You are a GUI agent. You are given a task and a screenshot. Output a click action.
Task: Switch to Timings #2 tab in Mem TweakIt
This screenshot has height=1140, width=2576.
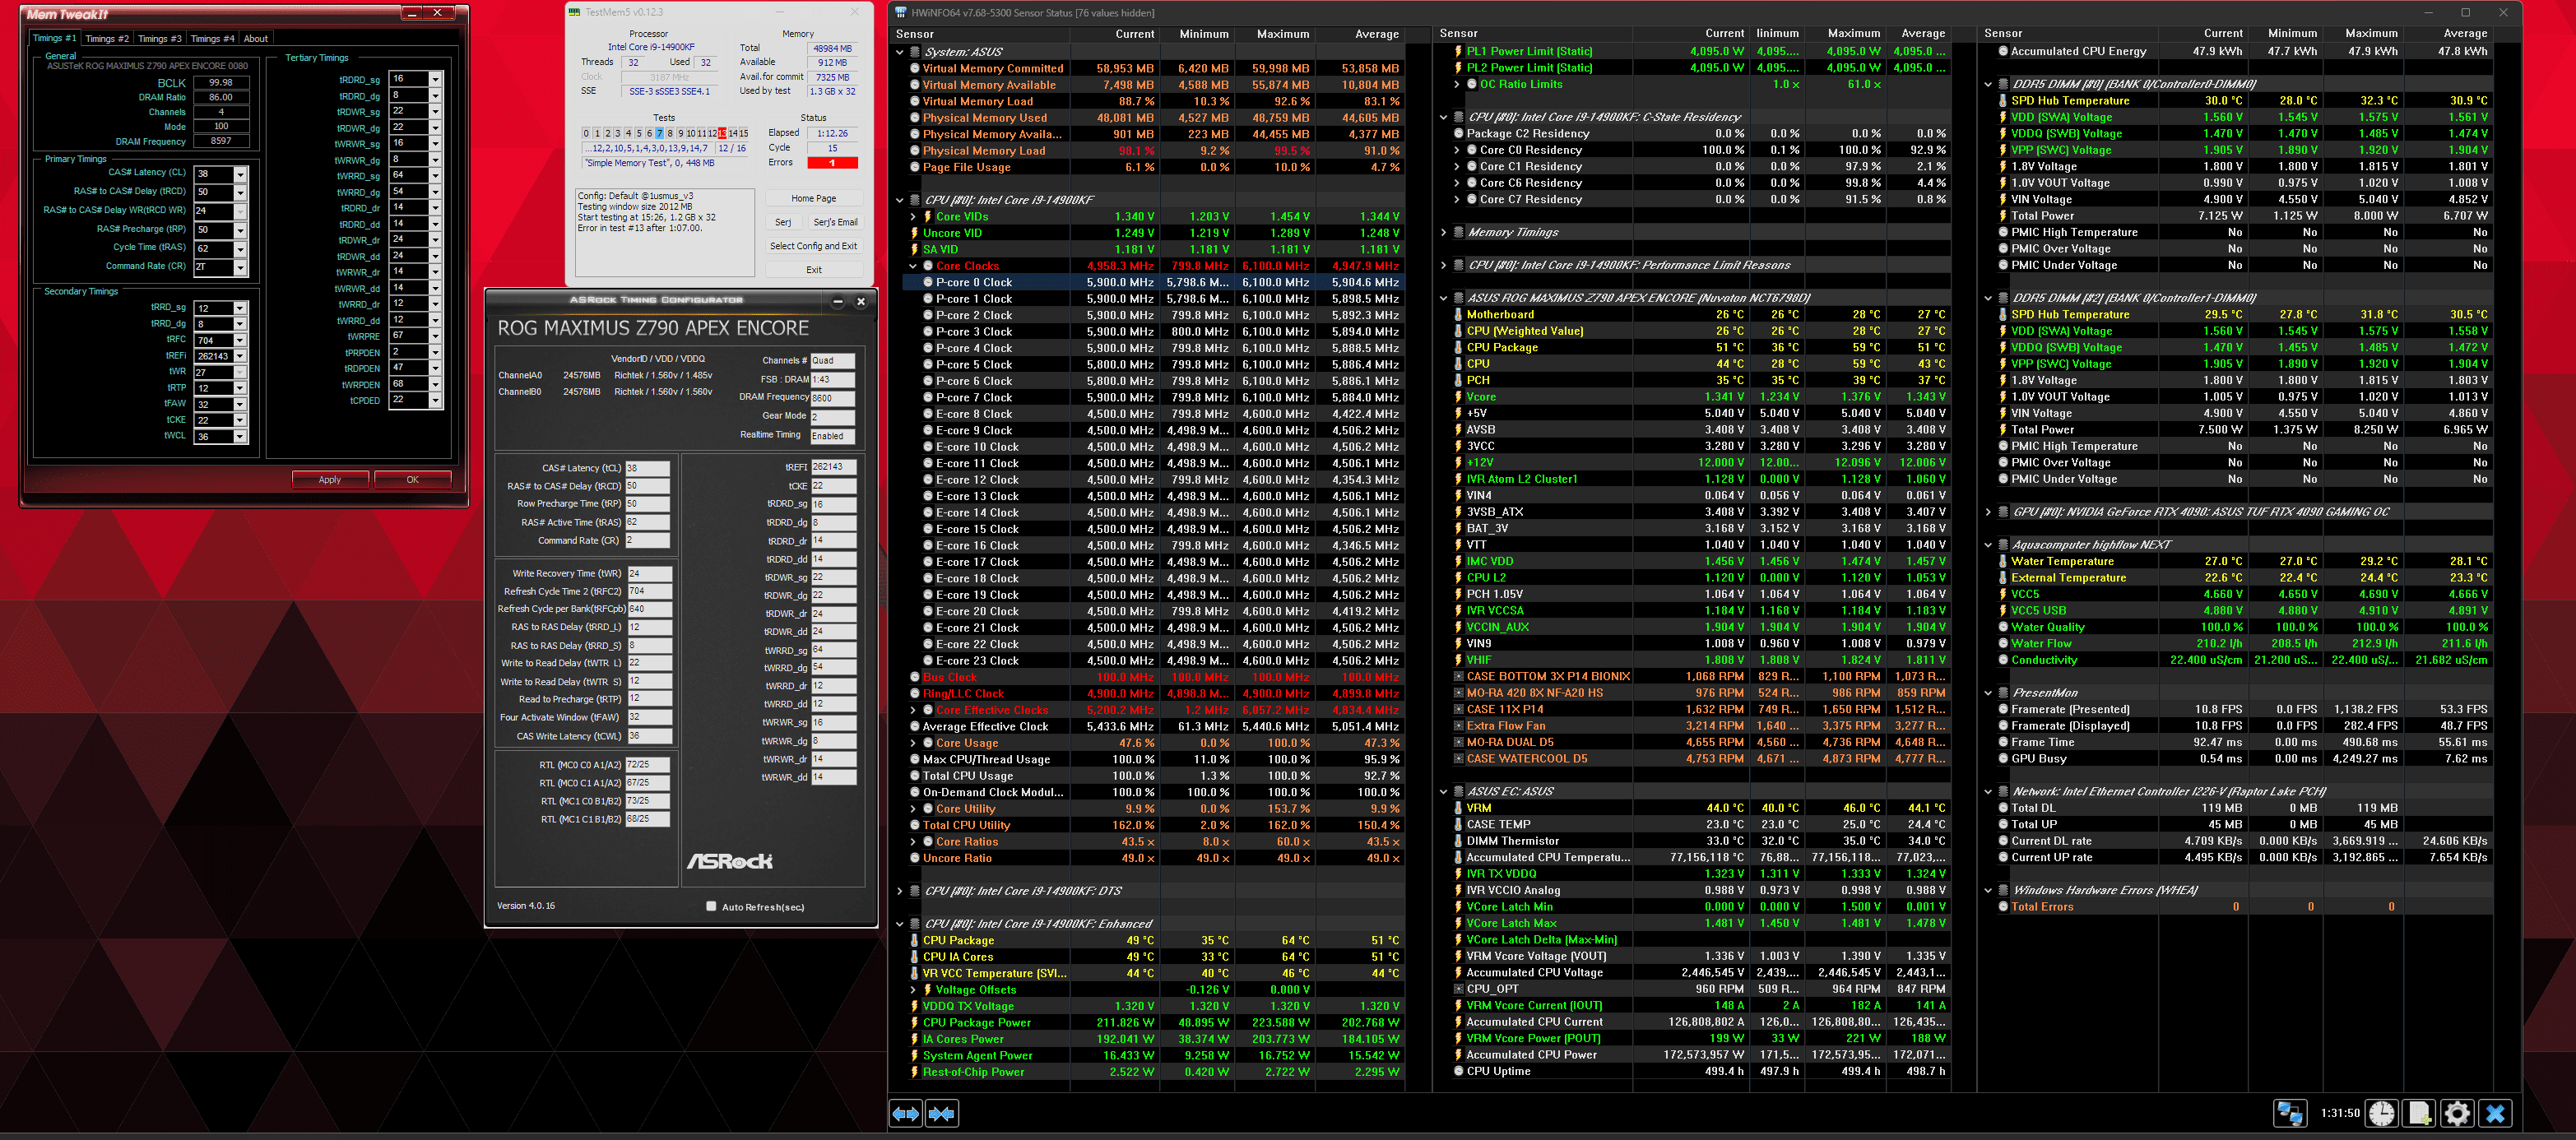[x=107, y=38]
